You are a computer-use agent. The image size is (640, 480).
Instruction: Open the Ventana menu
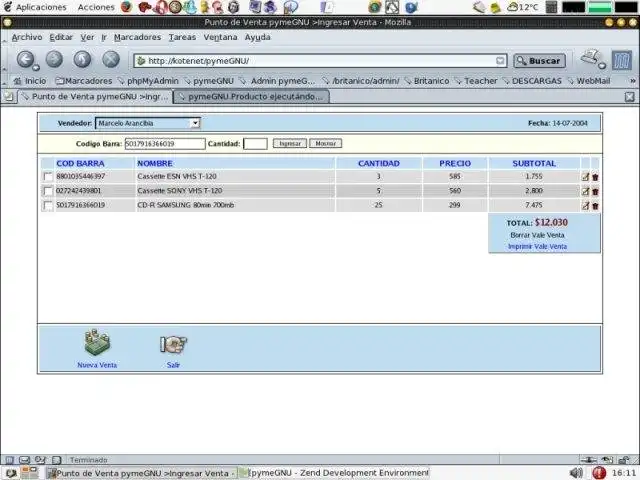[x=220, y=37]
